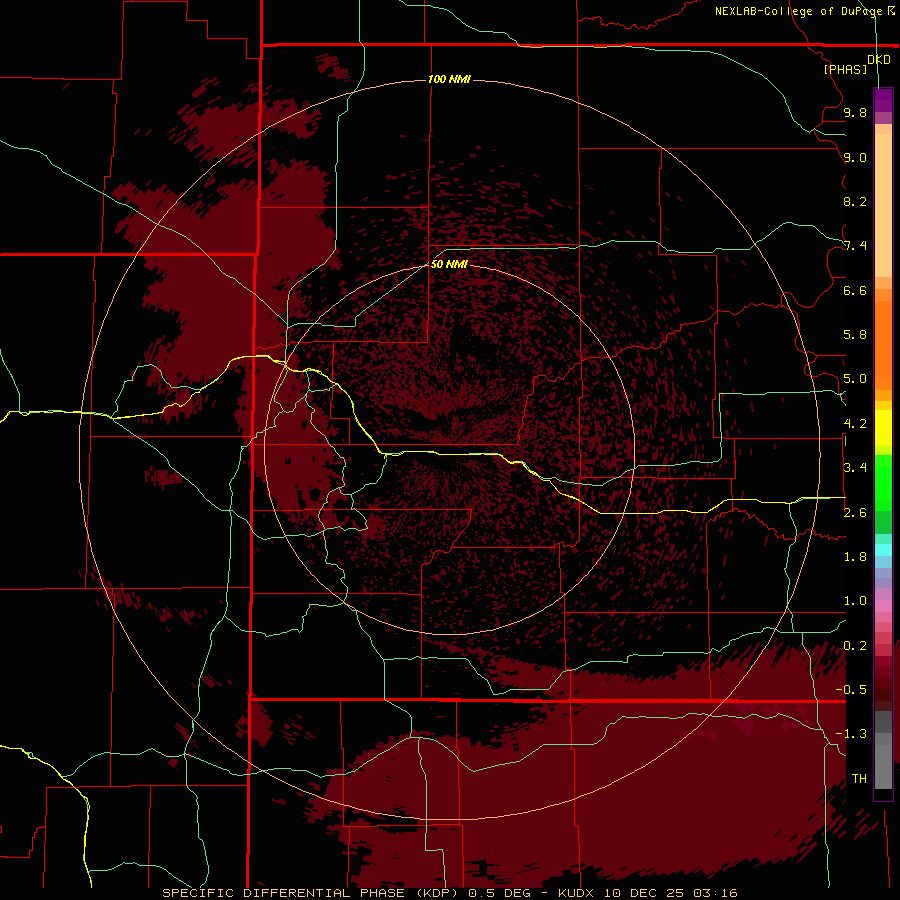
Task: Click the 6.6 scale value
Action: pos(855,290)
